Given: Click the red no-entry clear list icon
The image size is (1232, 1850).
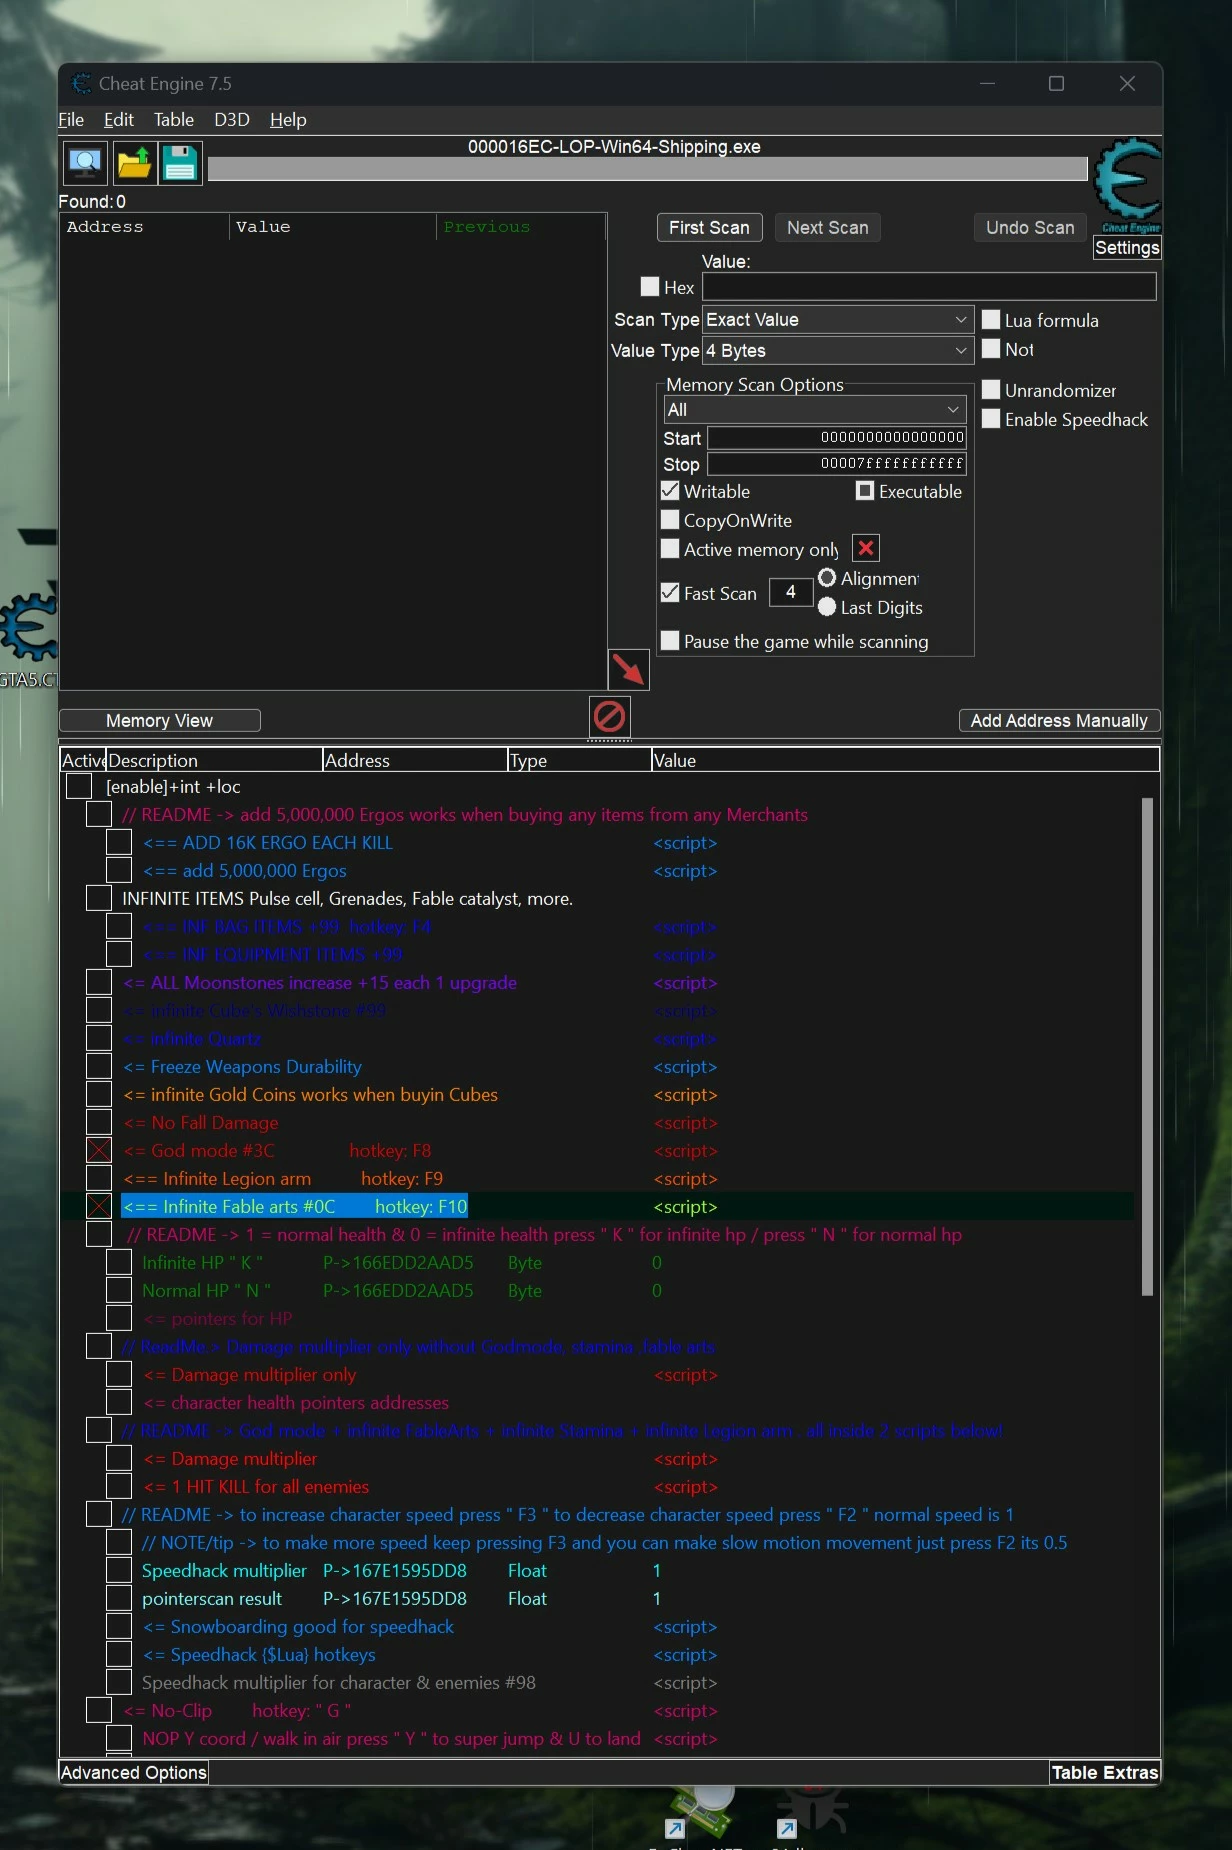Looking at the screenshot, I should [x=610, y=717].
